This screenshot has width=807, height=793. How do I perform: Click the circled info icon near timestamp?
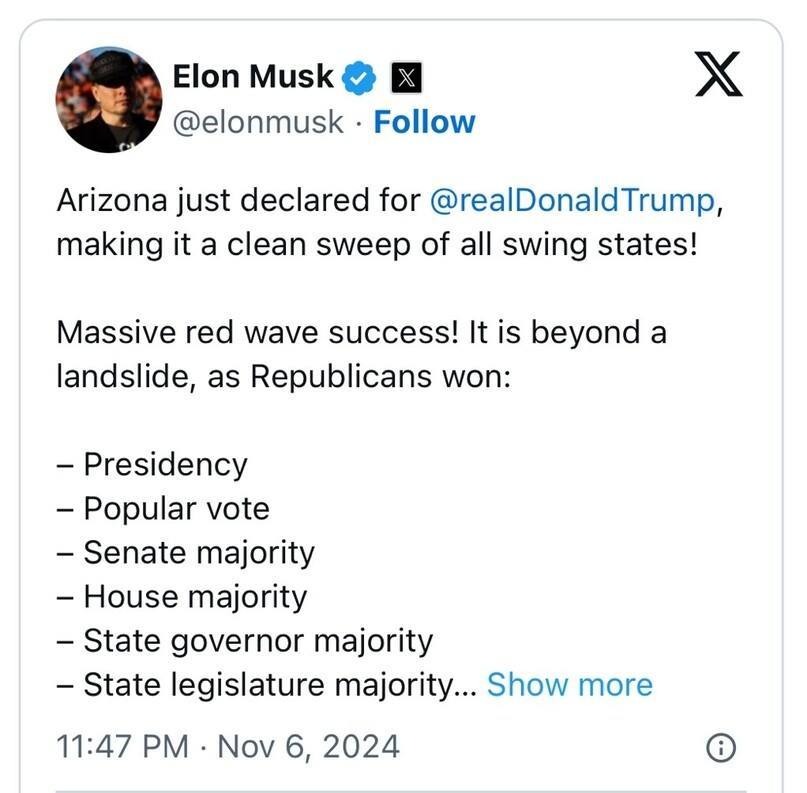pos(721,747)
